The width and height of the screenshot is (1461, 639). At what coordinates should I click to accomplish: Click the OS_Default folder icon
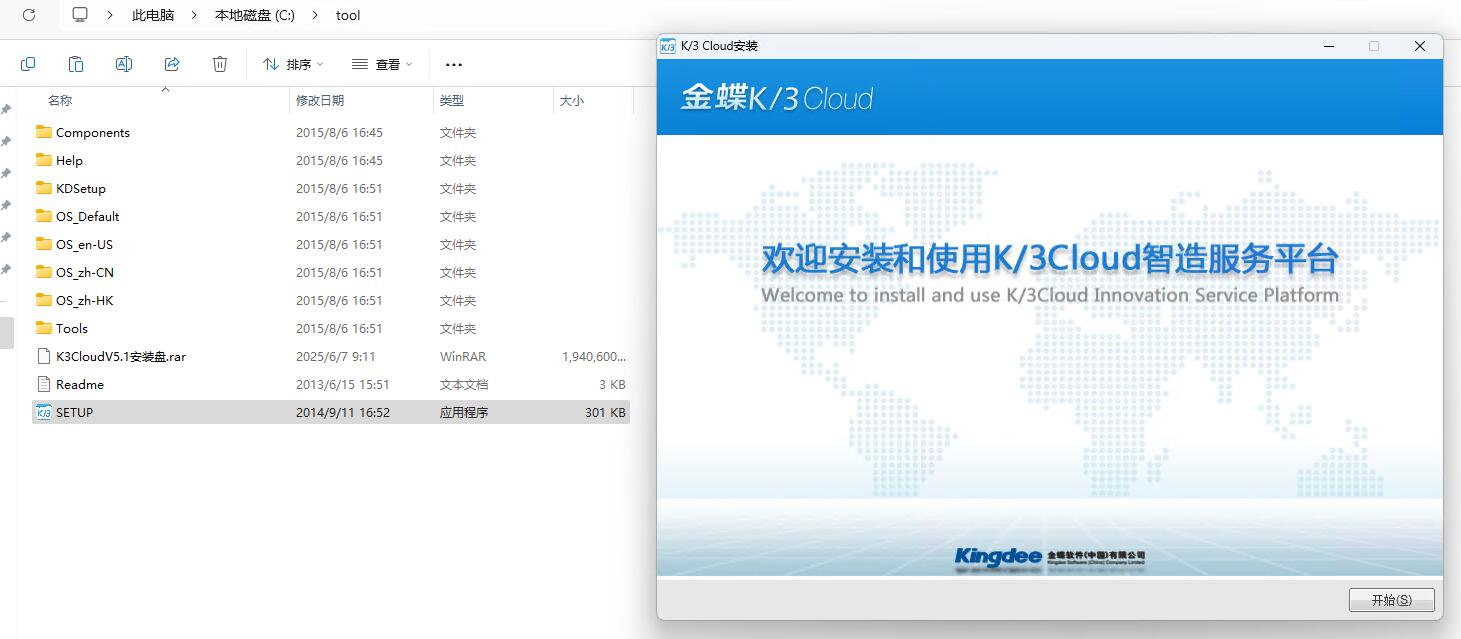click(x=43, y=216)
